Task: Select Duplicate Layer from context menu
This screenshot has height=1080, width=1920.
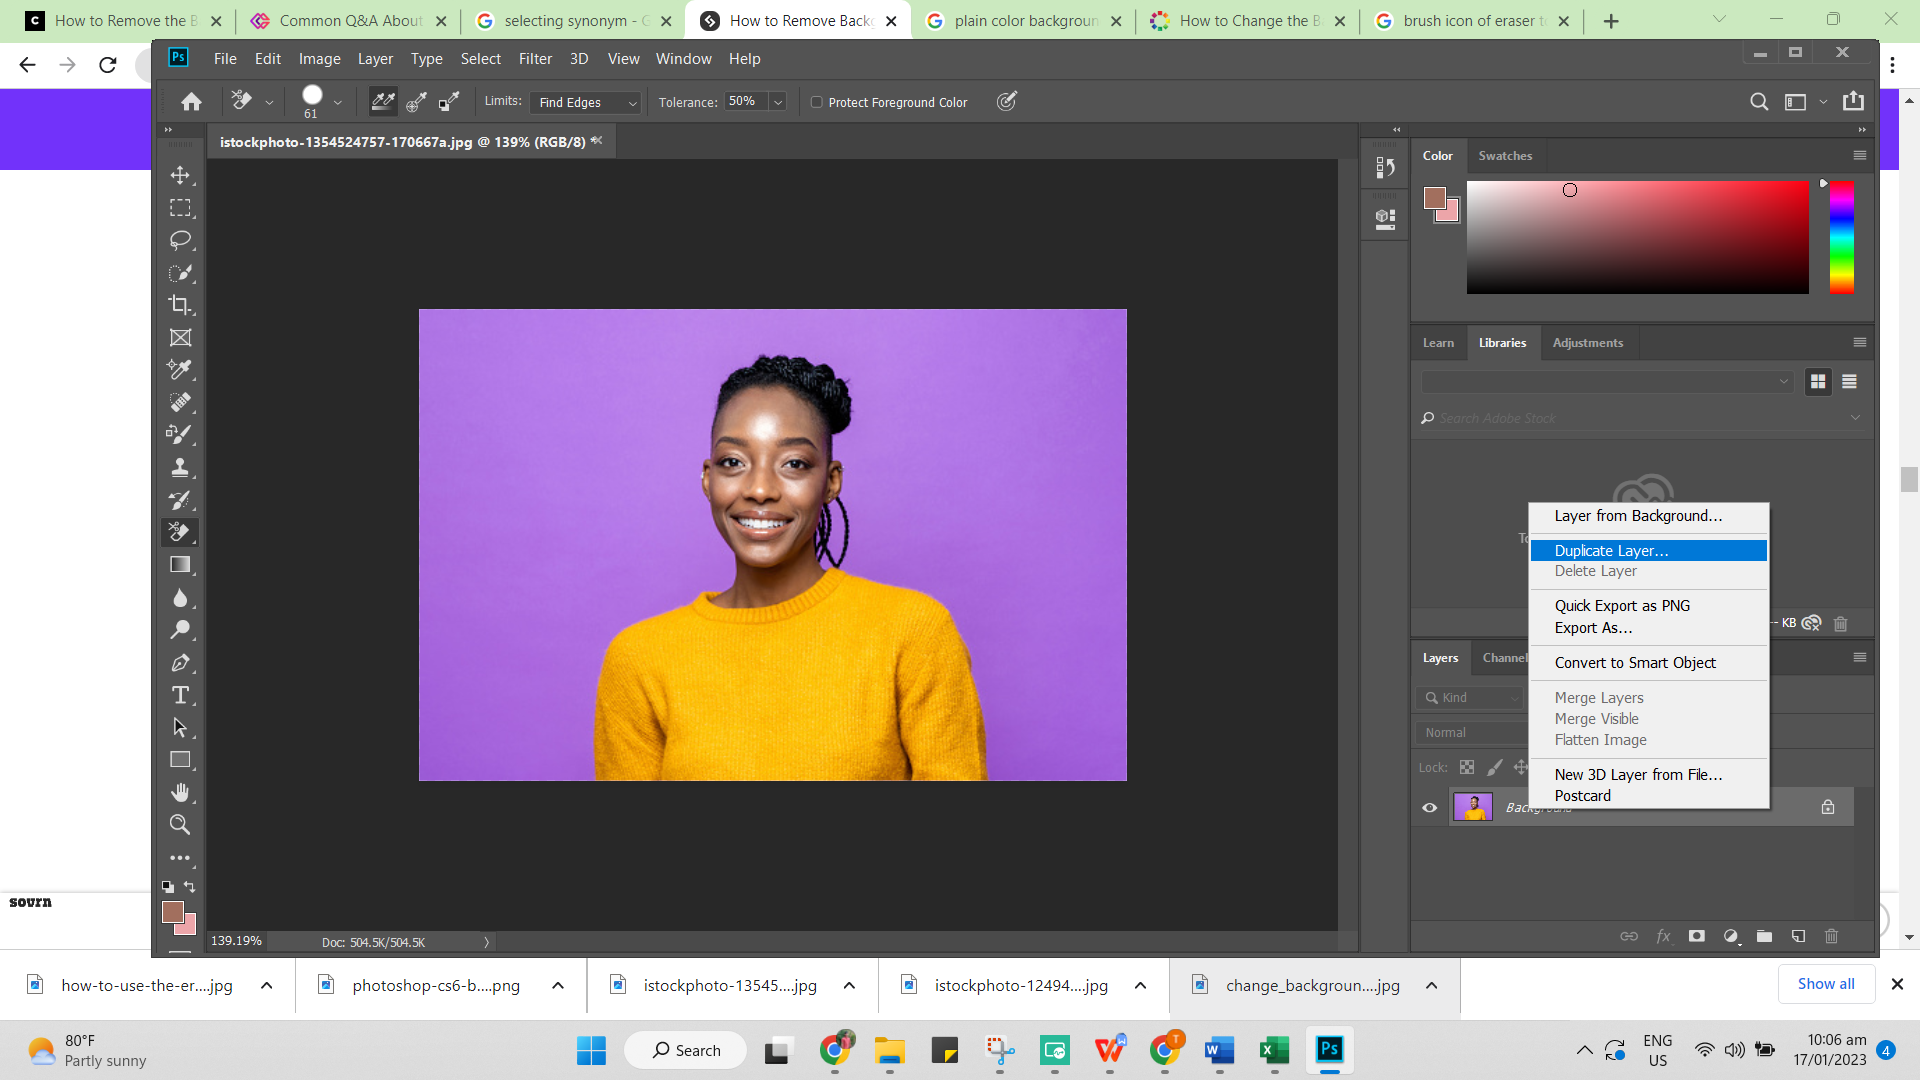Action: (1610, 550)
